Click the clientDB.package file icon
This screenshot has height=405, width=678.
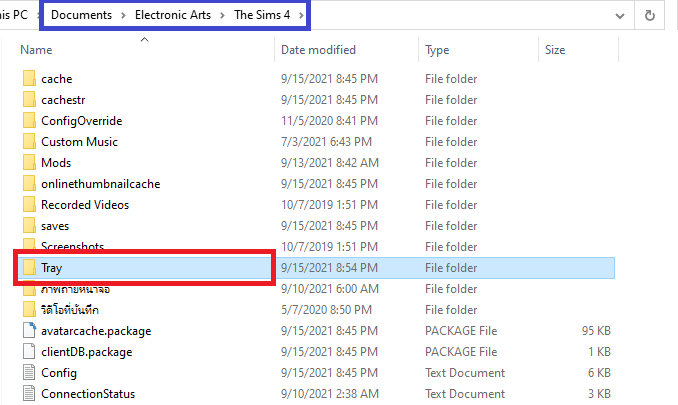click(x=29, y=351)
